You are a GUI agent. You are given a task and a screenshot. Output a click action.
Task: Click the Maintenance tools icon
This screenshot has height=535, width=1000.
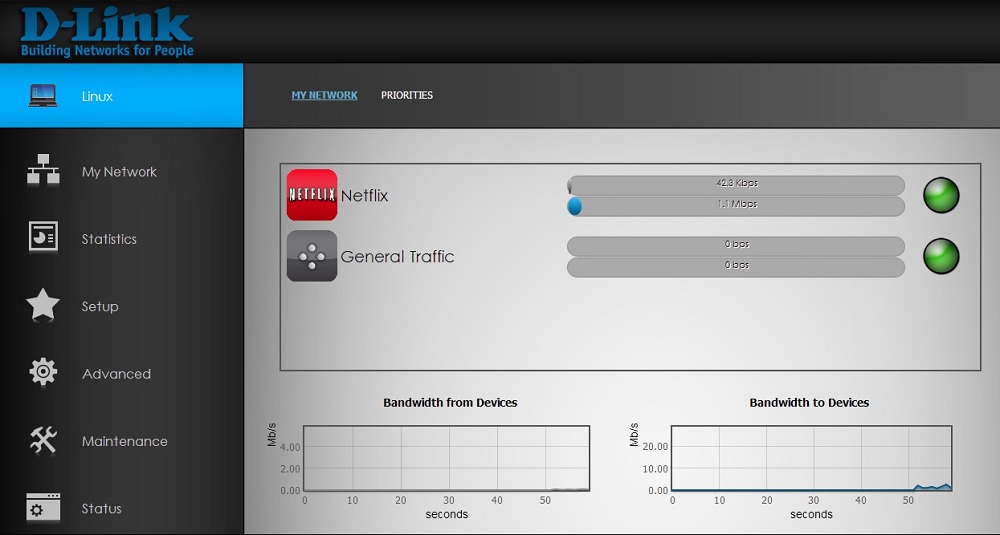click(x=43, y=440)
